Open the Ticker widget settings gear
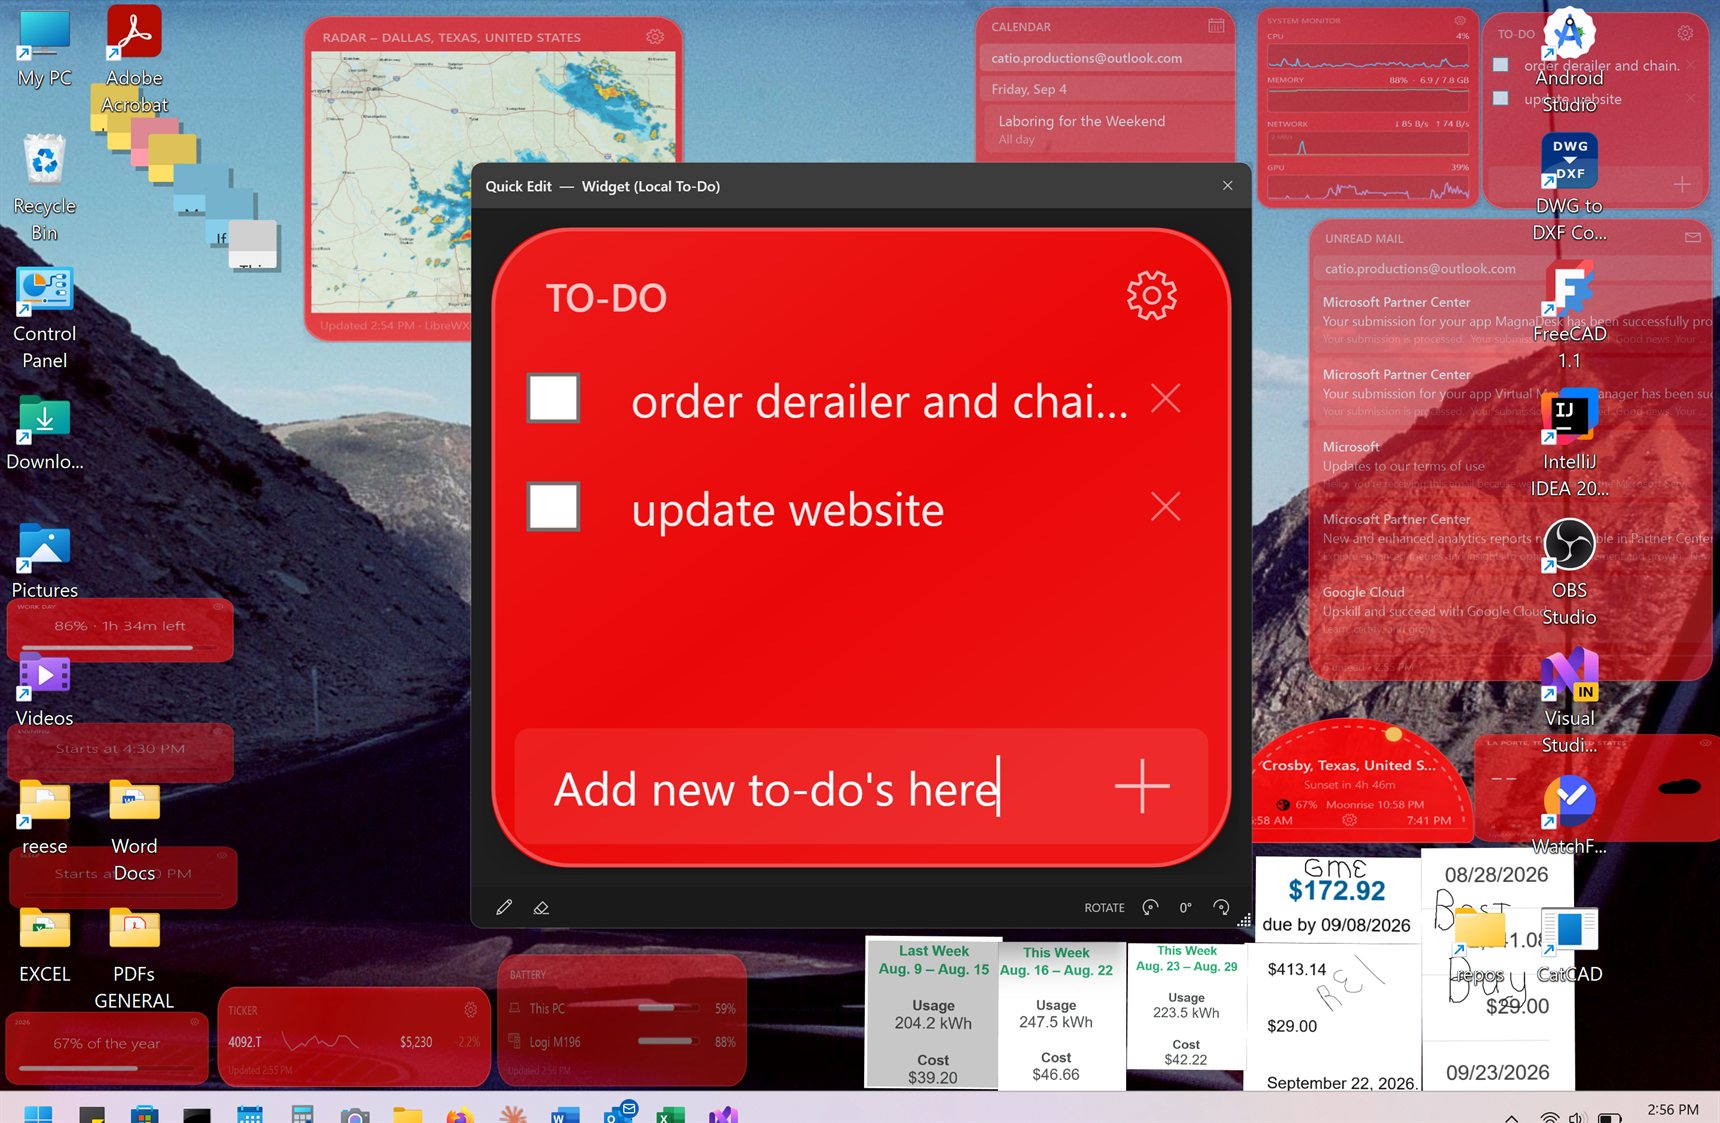 [471, 1010]
